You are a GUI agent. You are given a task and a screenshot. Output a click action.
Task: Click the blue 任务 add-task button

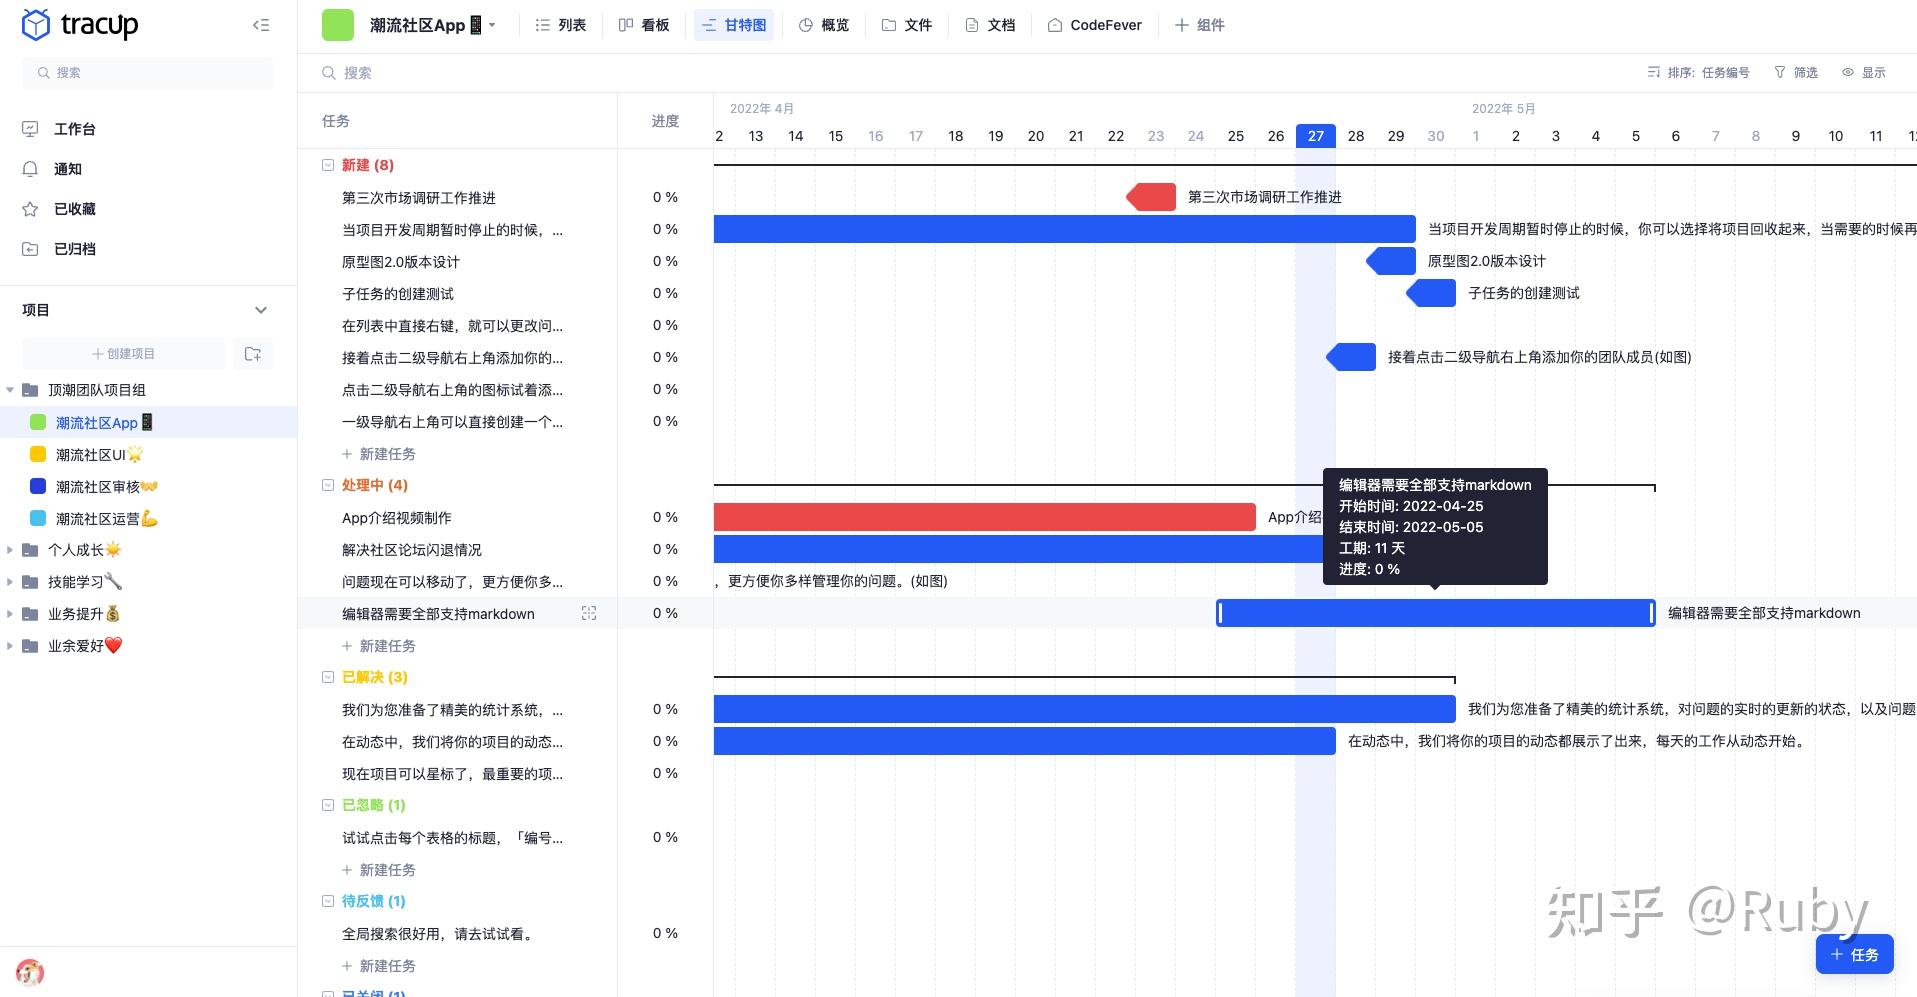(1854, 955)
